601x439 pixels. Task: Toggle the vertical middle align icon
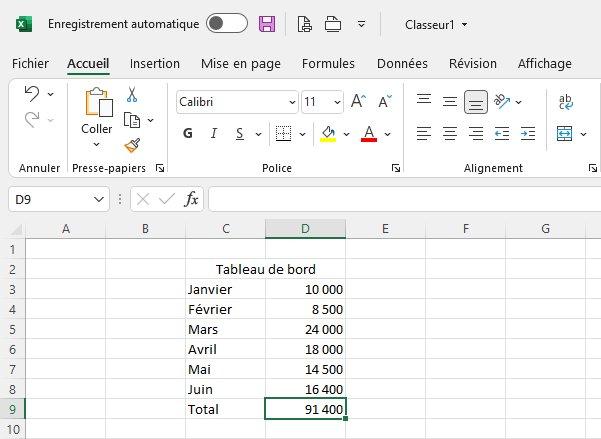tap(450, 102)
